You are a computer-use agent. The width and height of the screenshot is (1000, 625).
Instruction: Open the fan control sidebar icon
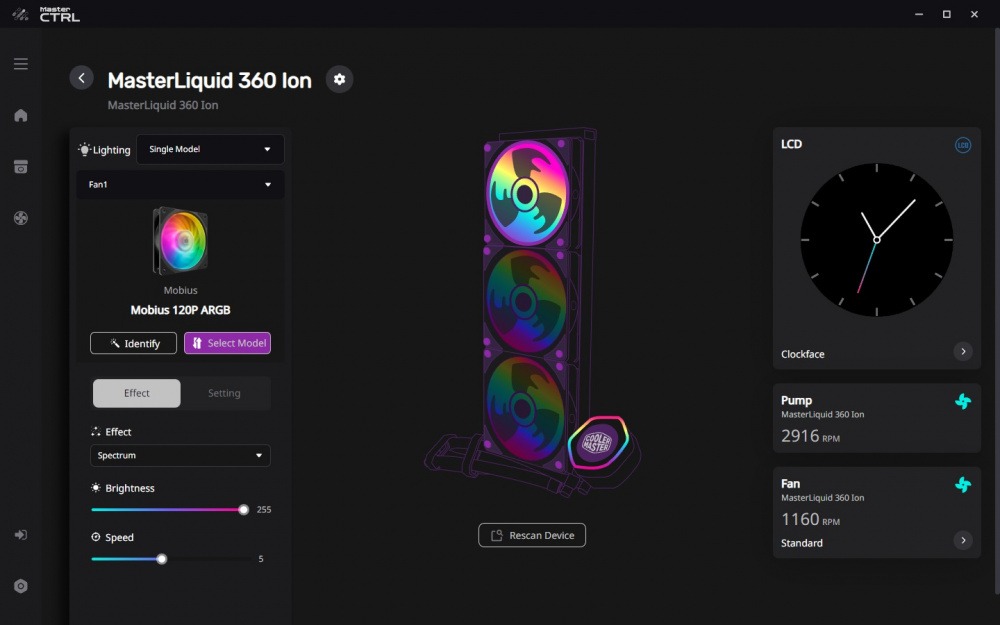[20, 218]
